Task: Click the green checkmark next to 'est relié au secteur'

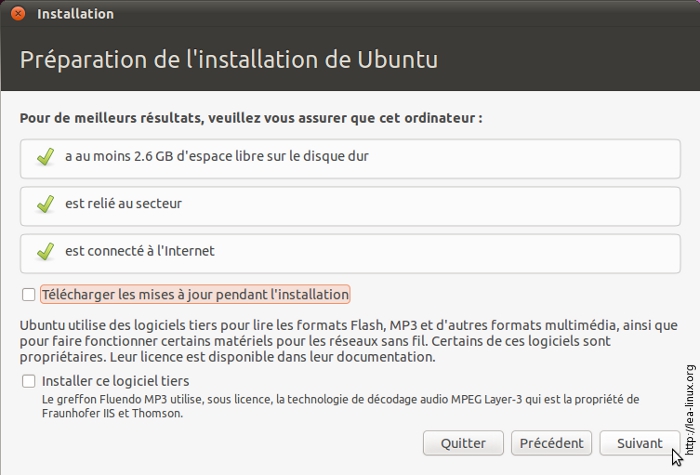Action: (x=44, y=204)
